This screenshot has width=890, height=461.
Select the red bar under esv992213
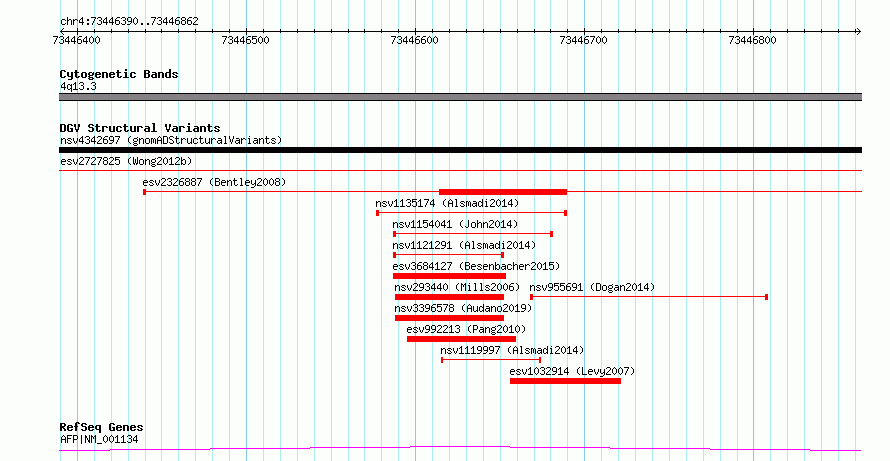pyautogui.click(x=461, y=339)
